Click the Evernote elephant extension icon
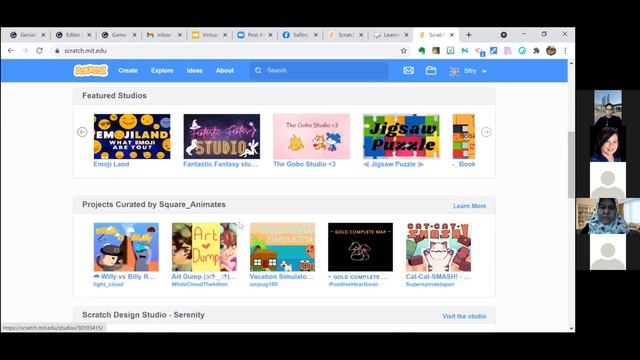640x360 pixels. coord(422,51)
